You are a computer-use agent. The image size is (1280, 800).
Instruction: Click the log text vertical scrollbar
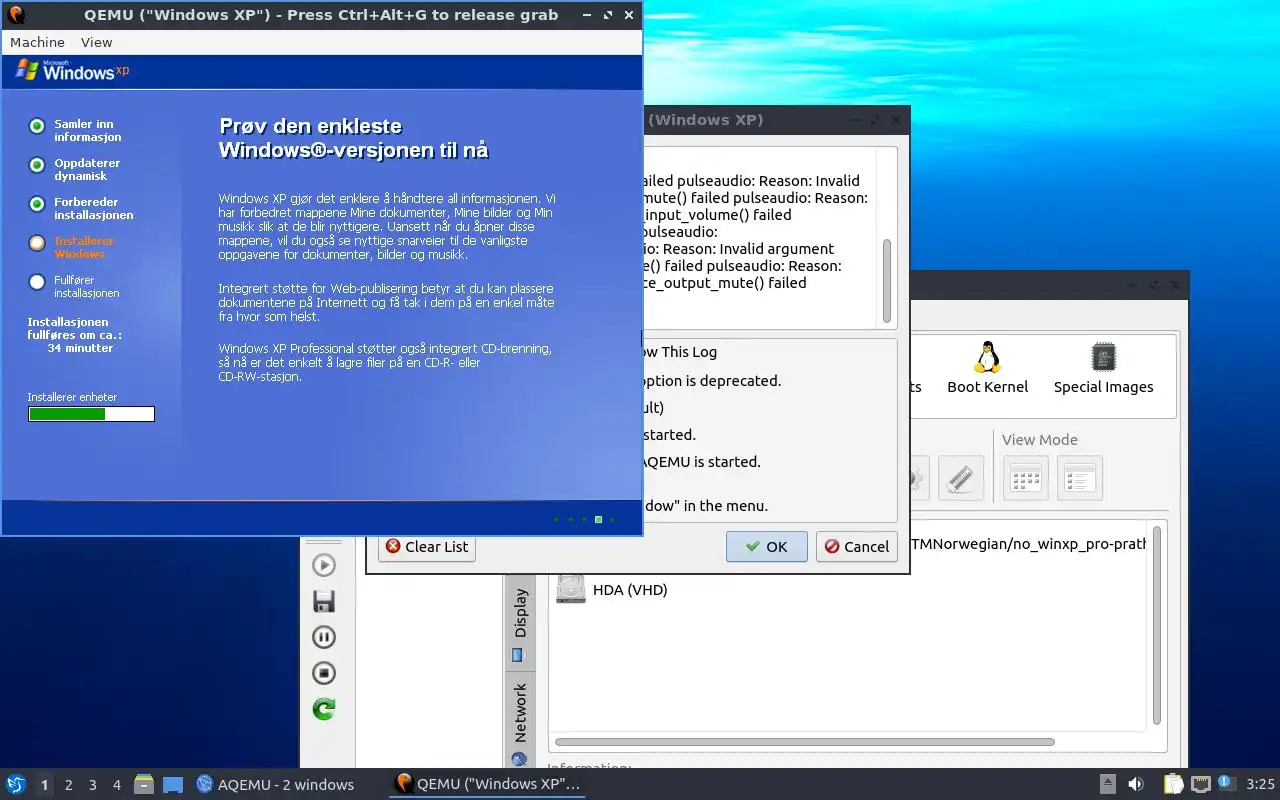886,281
